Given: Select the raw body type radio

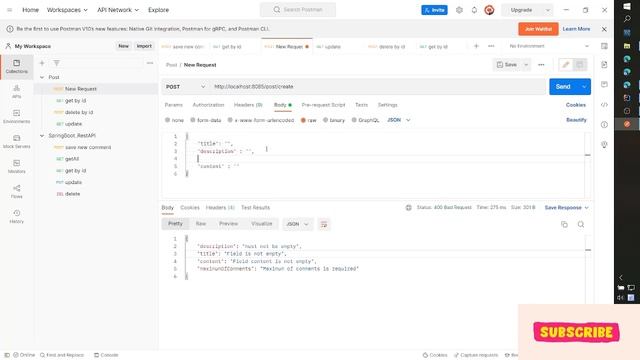Looking at the screenshot, I should coord(303,120).
